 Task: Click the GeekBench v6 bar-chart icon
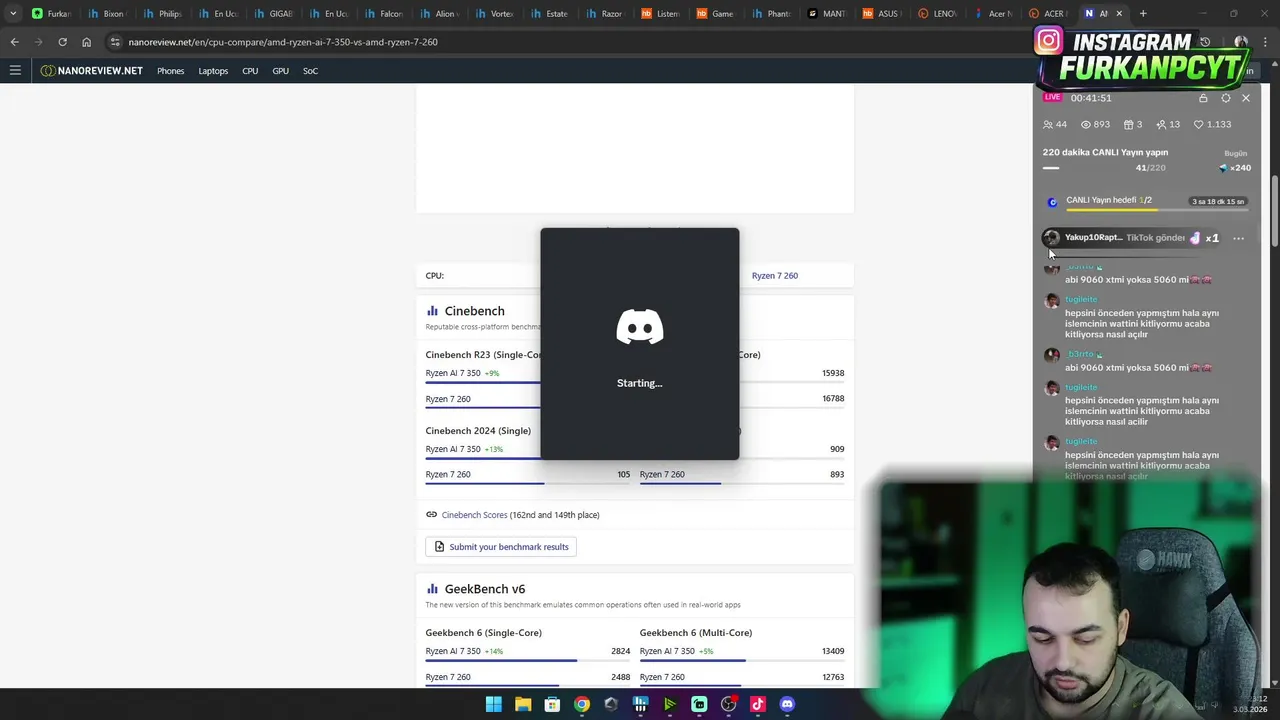[x=433, y=589]
